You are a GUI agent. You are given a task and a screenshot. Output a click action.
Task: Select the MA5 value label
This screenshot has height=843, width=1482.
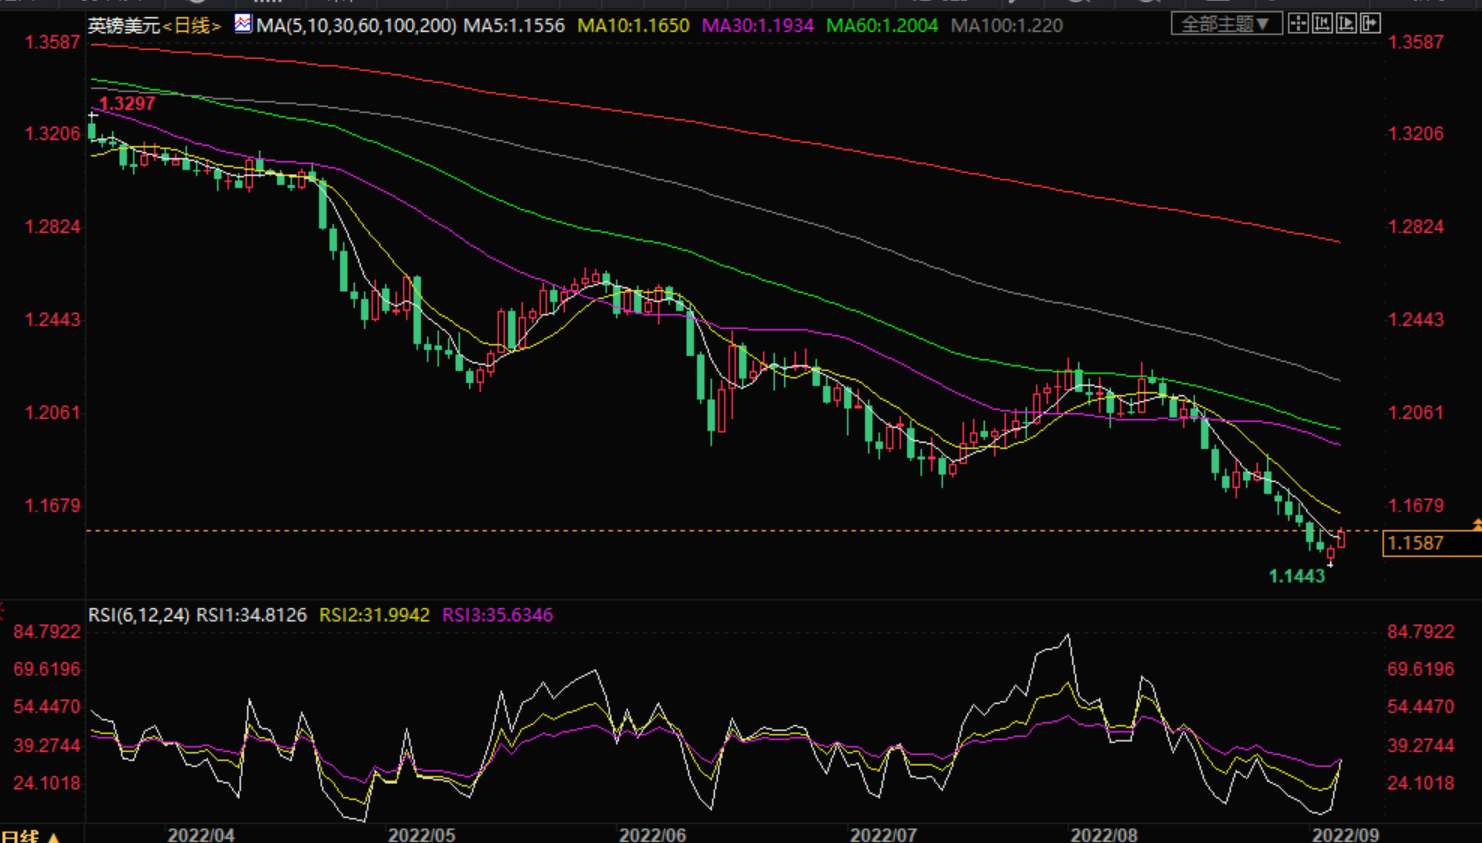[514, 25]
